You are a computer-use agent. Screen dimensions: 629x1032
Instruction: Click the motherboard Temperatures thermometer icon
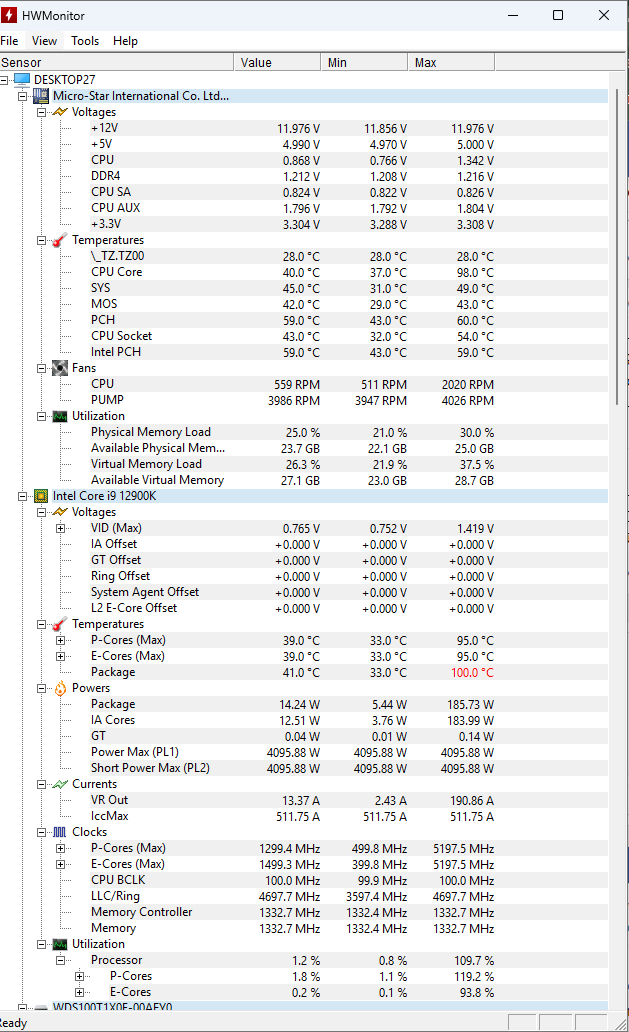60,240
